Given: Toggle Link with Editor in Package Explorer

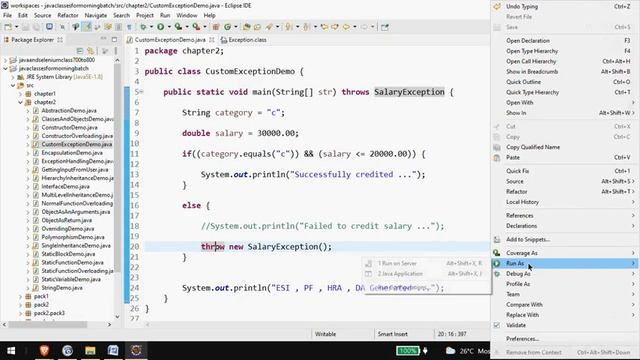Looking at the screenshot, I should tap(91, 51).
